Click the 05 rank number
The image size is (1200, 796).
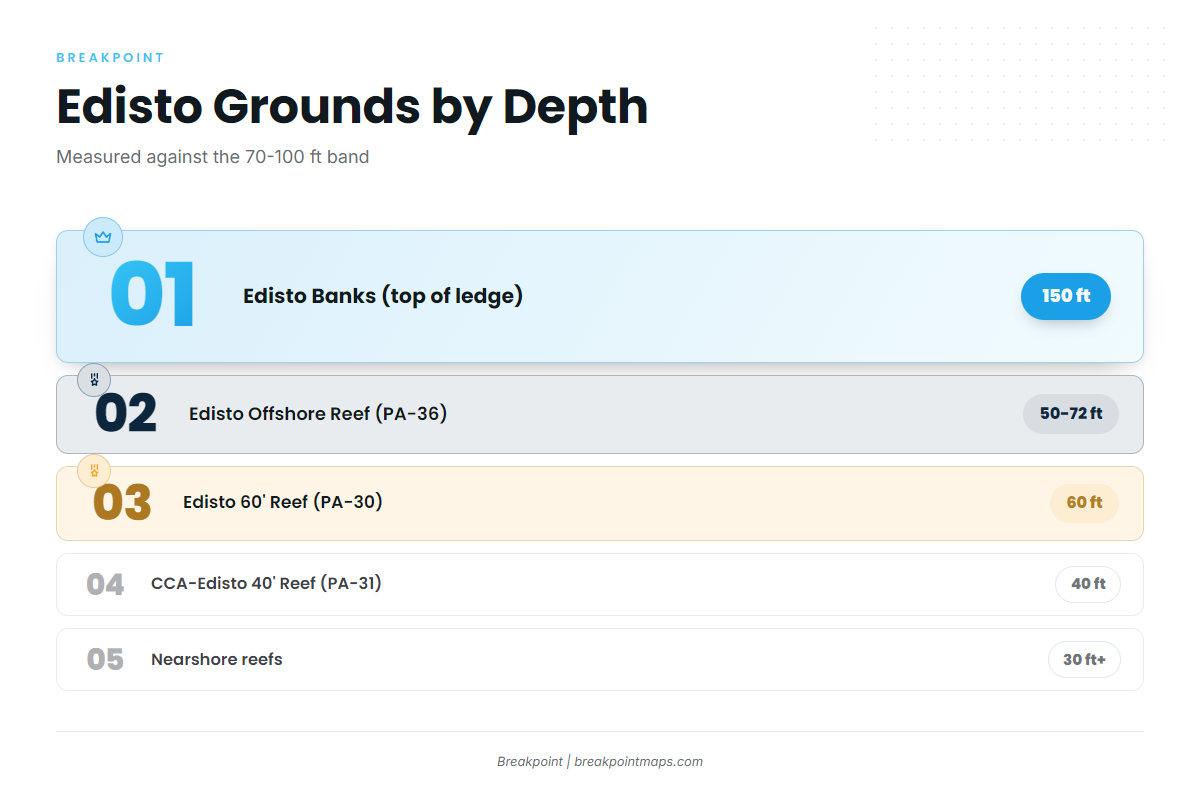pyautogui.click(x=105, y=660)
